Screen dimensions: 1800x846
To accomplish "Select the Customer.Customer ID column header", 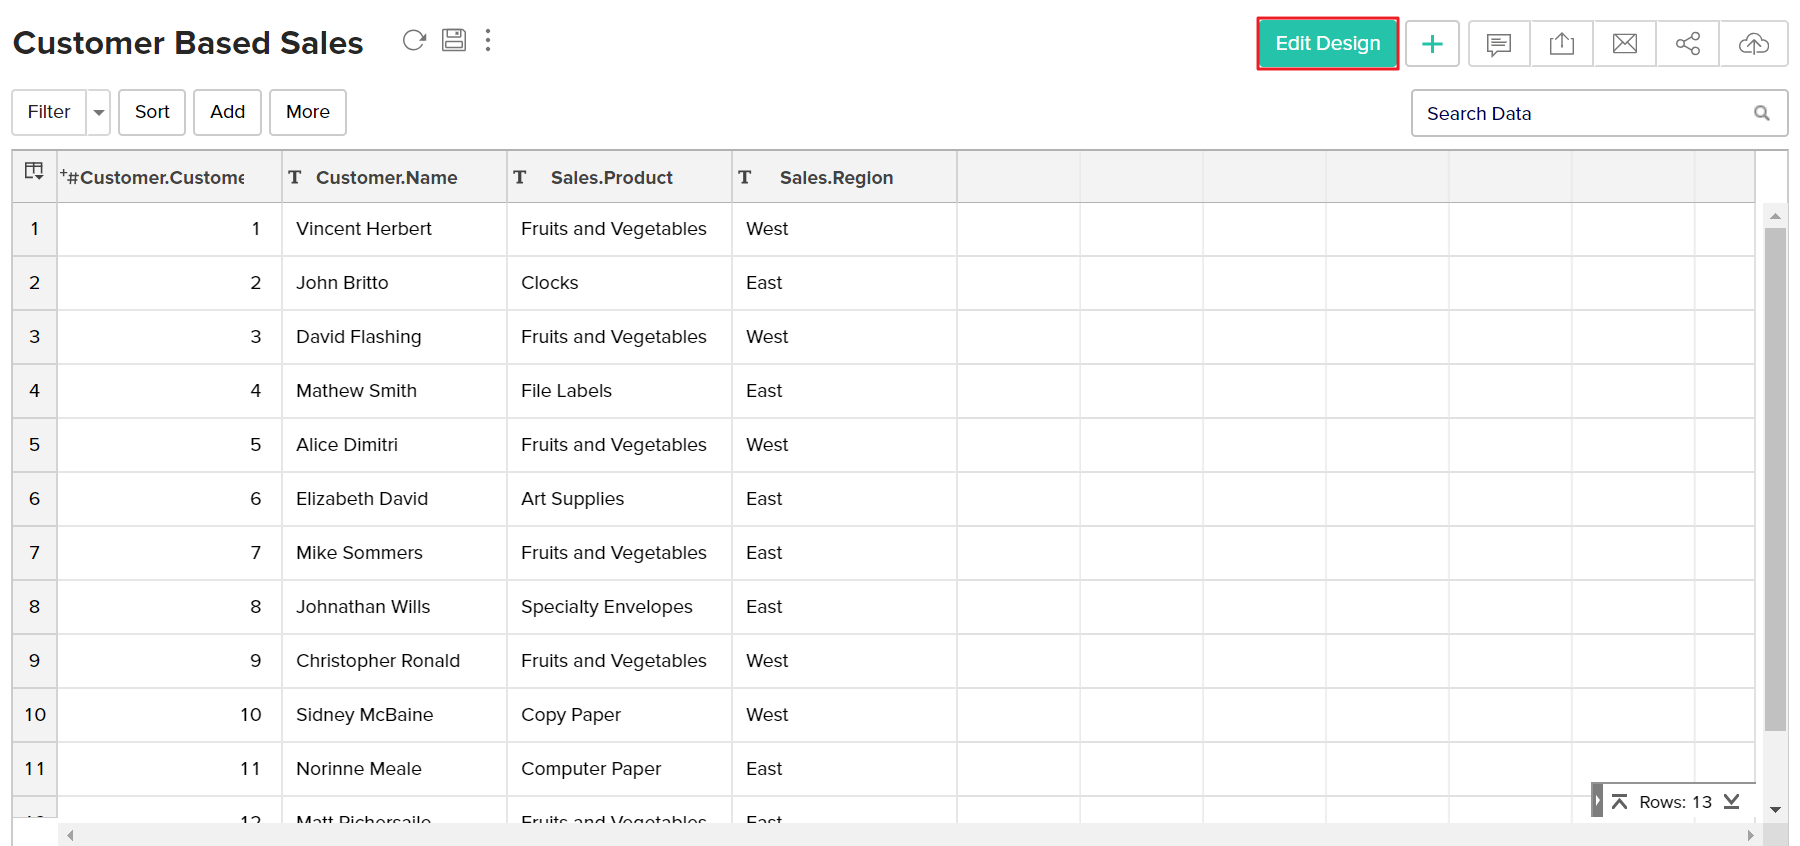I will pyautogui.click(x=170, y=177).
